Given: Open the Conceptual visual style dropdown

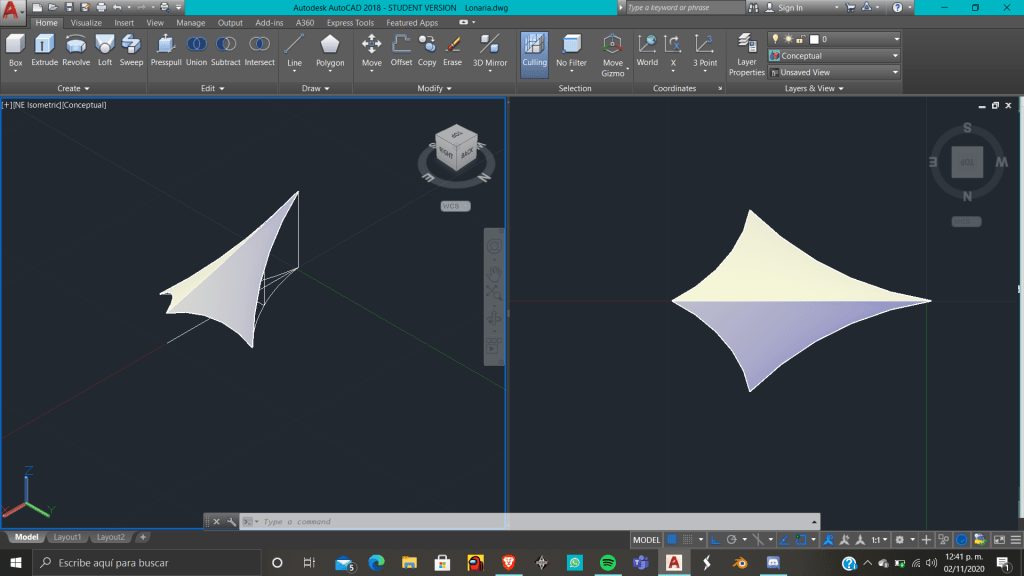Looking at the screenshot, I should pyautogui.click(x=834, y=56).
